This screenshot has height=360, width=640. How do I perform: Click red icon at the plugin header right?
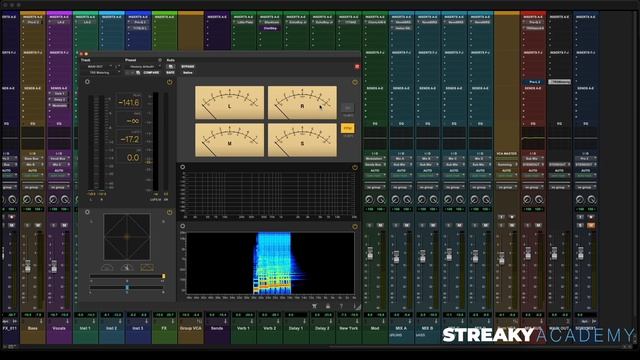click(357, 67)
